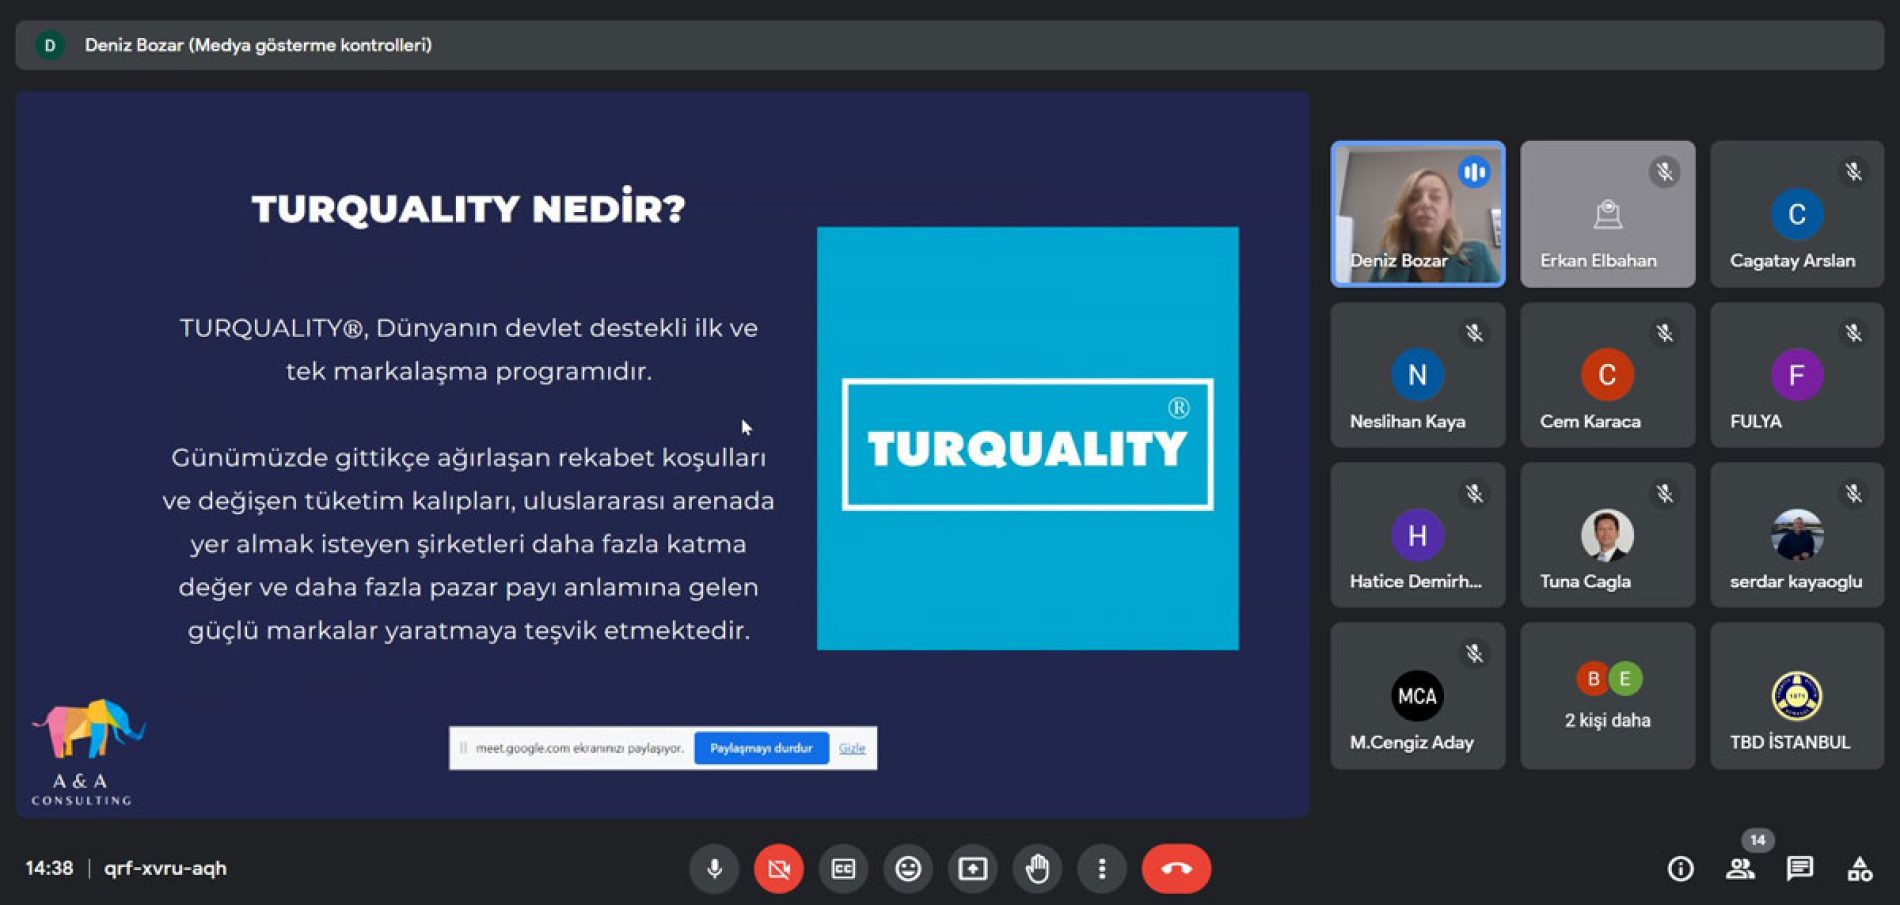The width and height of the screenshot is (1900, 905).
Task: Click the speaking indicator on Deniz Bozar's tile
Action: [x=1475, y=171]
